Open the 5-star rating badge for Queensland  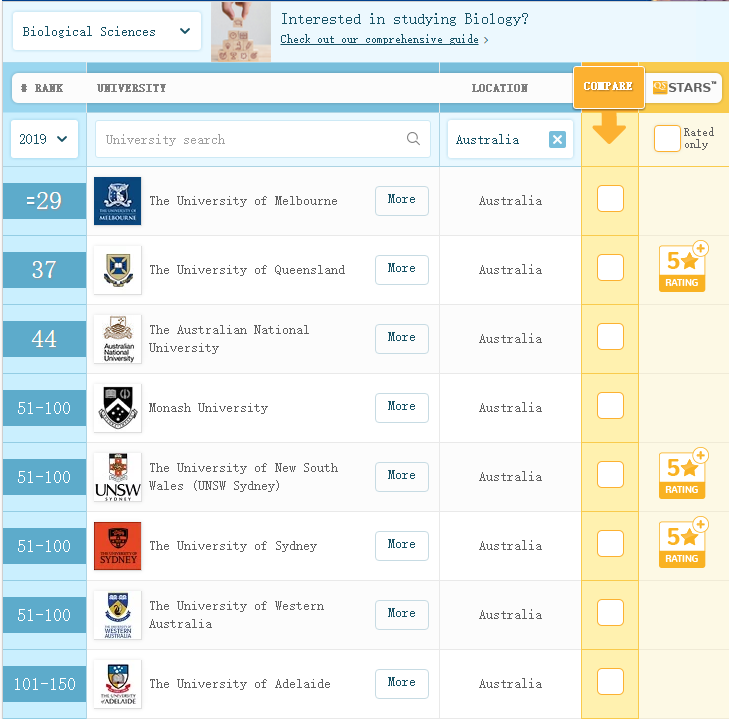pos(683,267)
